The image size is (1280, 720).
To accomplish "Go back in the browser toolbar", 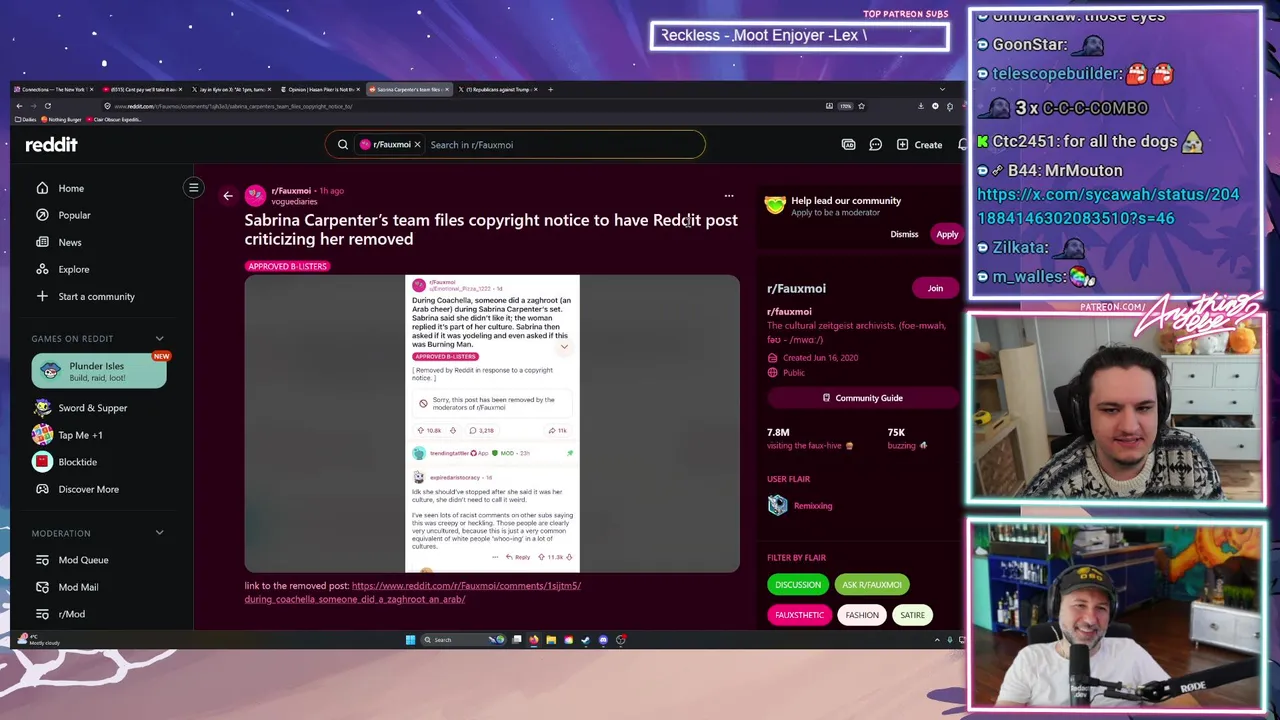I will pos(18,106).
